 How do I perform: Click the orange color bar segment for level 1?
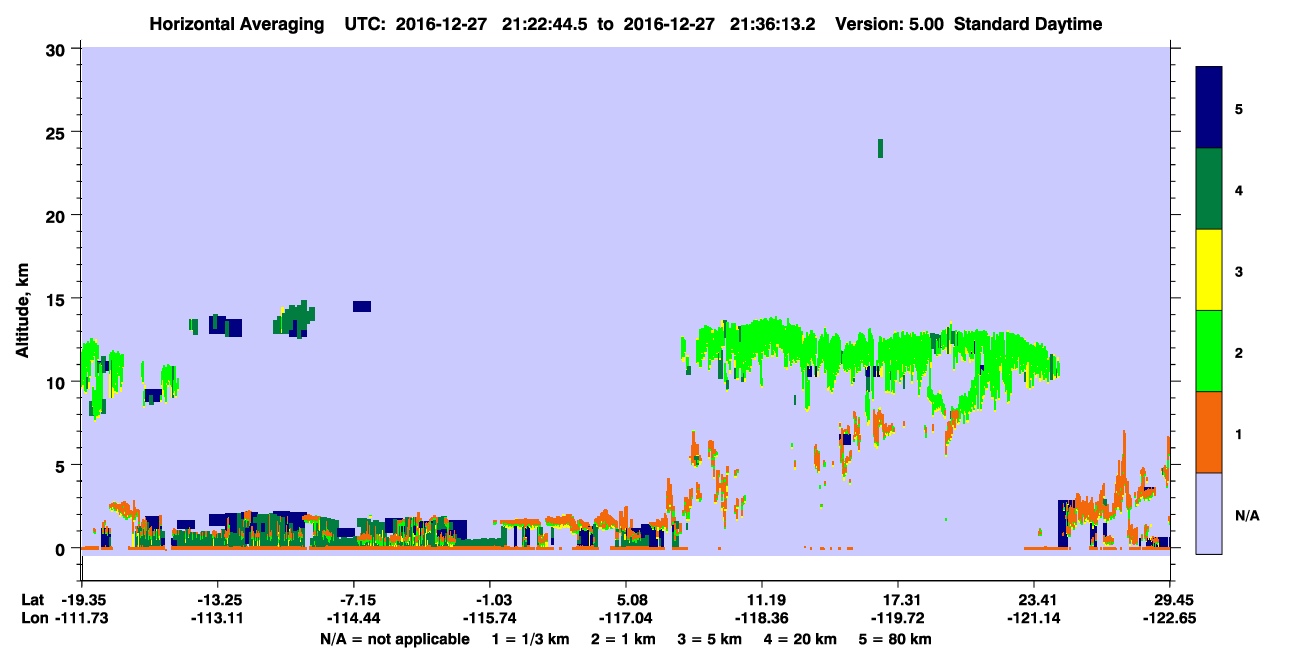tap(1209, 432)
